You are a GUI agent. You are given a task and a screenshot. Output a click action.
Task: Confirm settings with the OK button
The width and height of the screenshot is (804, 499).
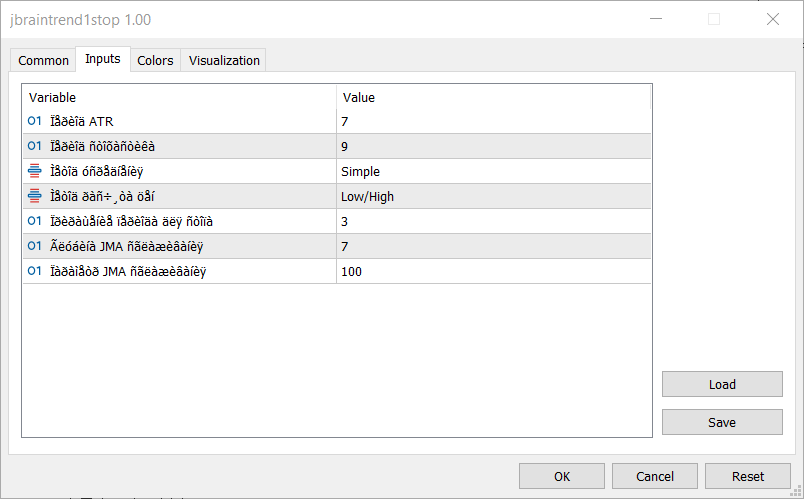point(562,476)
